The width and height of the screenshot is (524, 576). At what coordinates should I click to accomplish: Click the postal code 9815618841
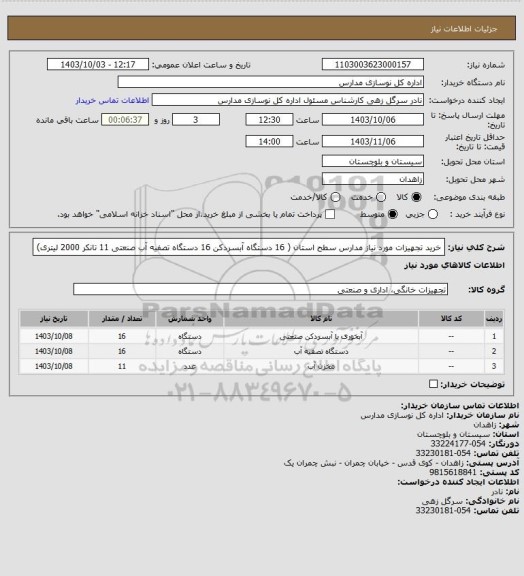(453, 472)
